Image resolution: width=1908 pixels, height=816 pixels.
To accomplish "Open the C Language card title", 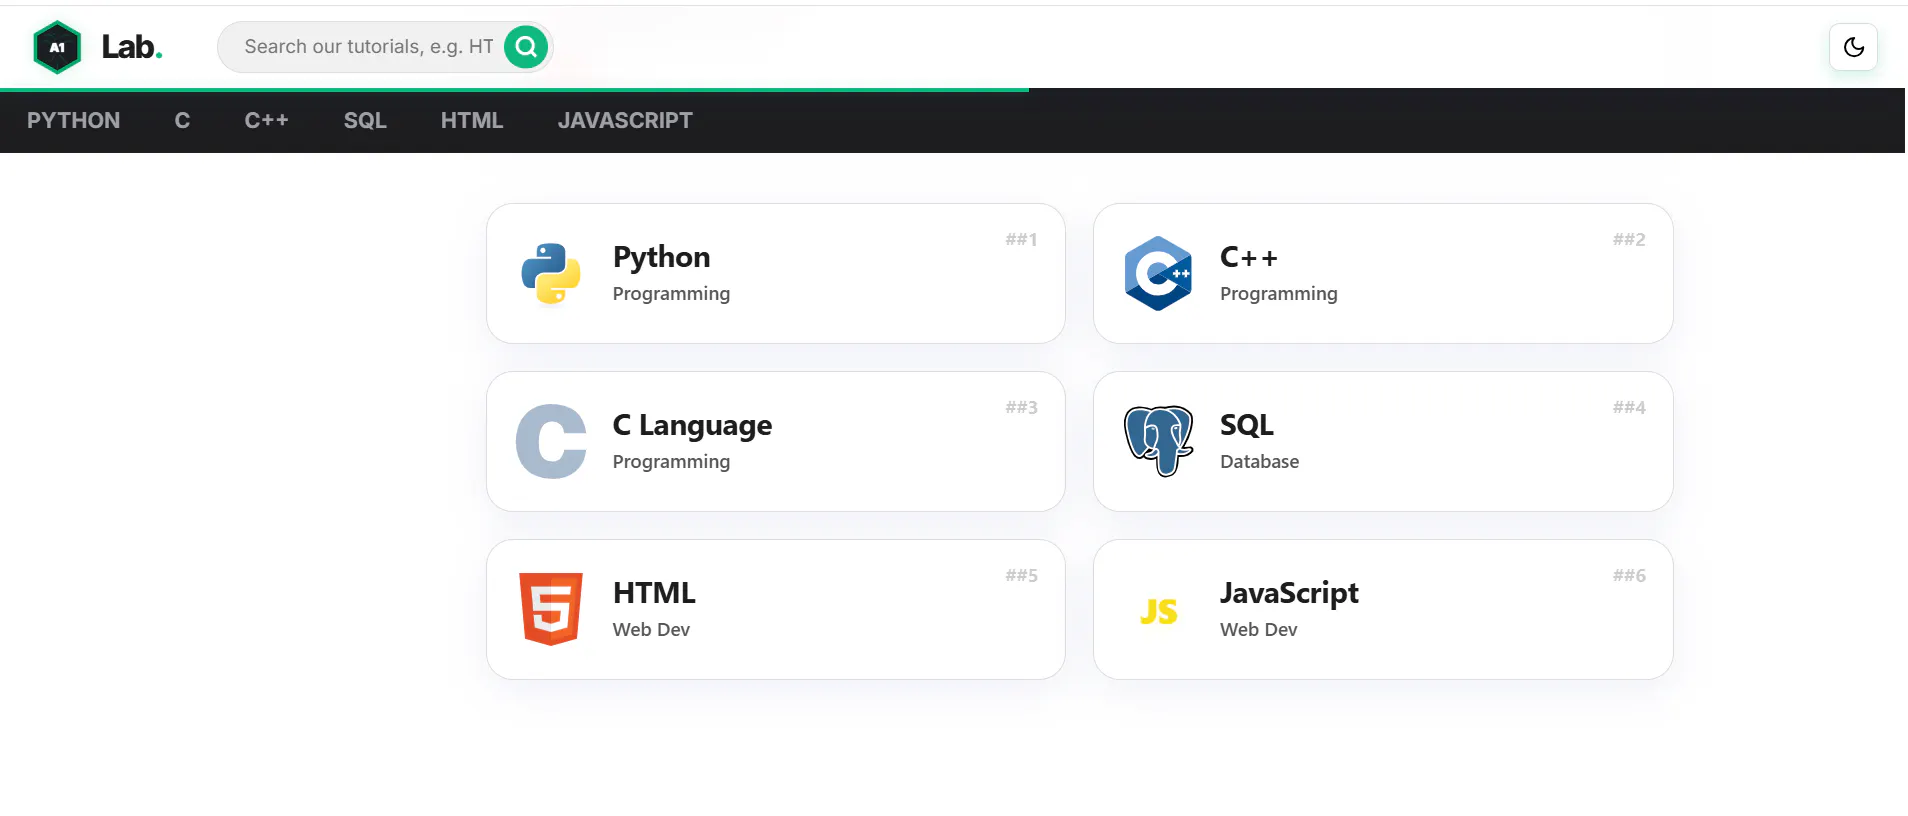I will click(692, 425).
